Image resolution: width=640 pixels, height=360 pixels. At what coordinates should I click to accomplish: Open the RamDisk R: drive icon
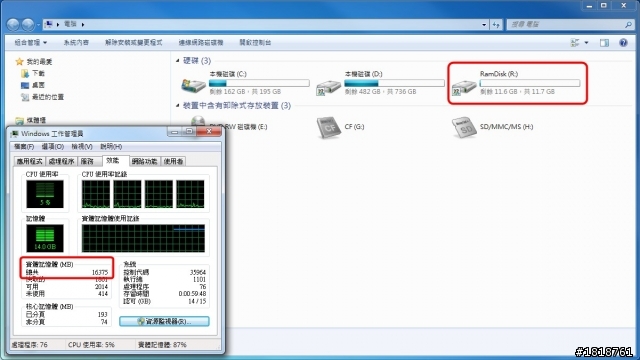coord(464,87)
